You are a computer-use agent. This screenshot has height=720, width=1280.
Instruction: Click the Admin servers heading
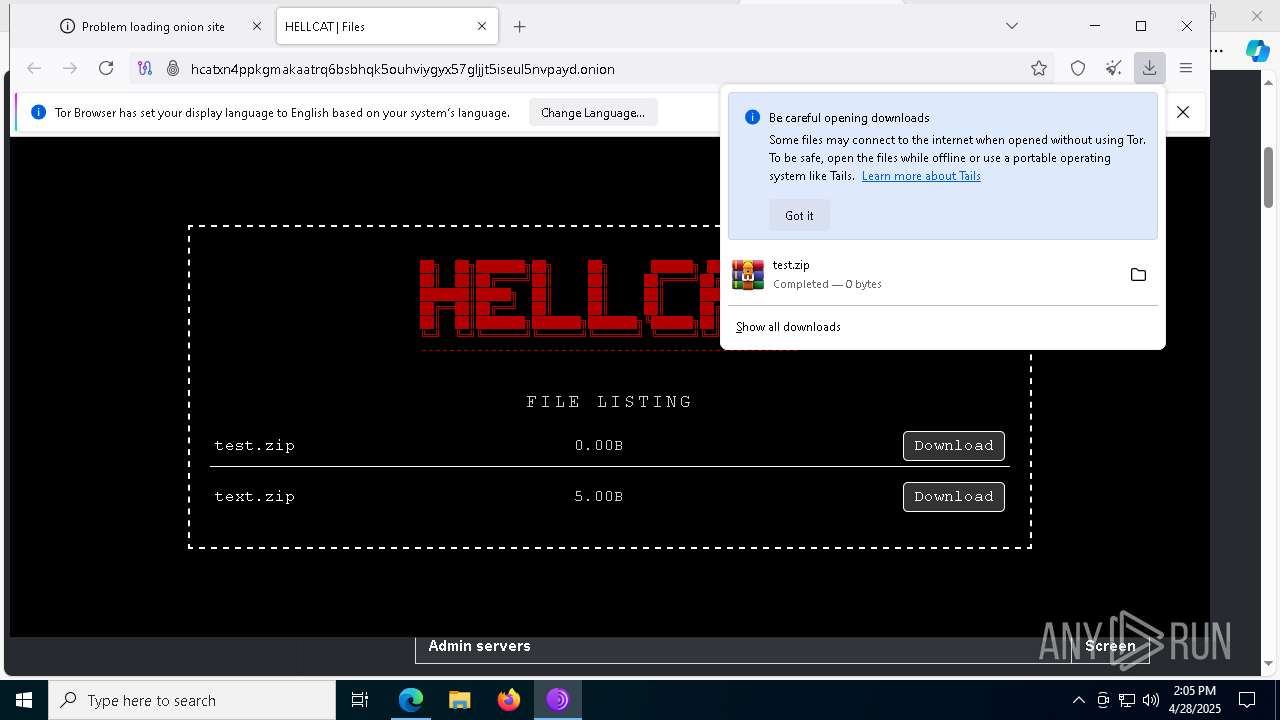tap(479, 646)
